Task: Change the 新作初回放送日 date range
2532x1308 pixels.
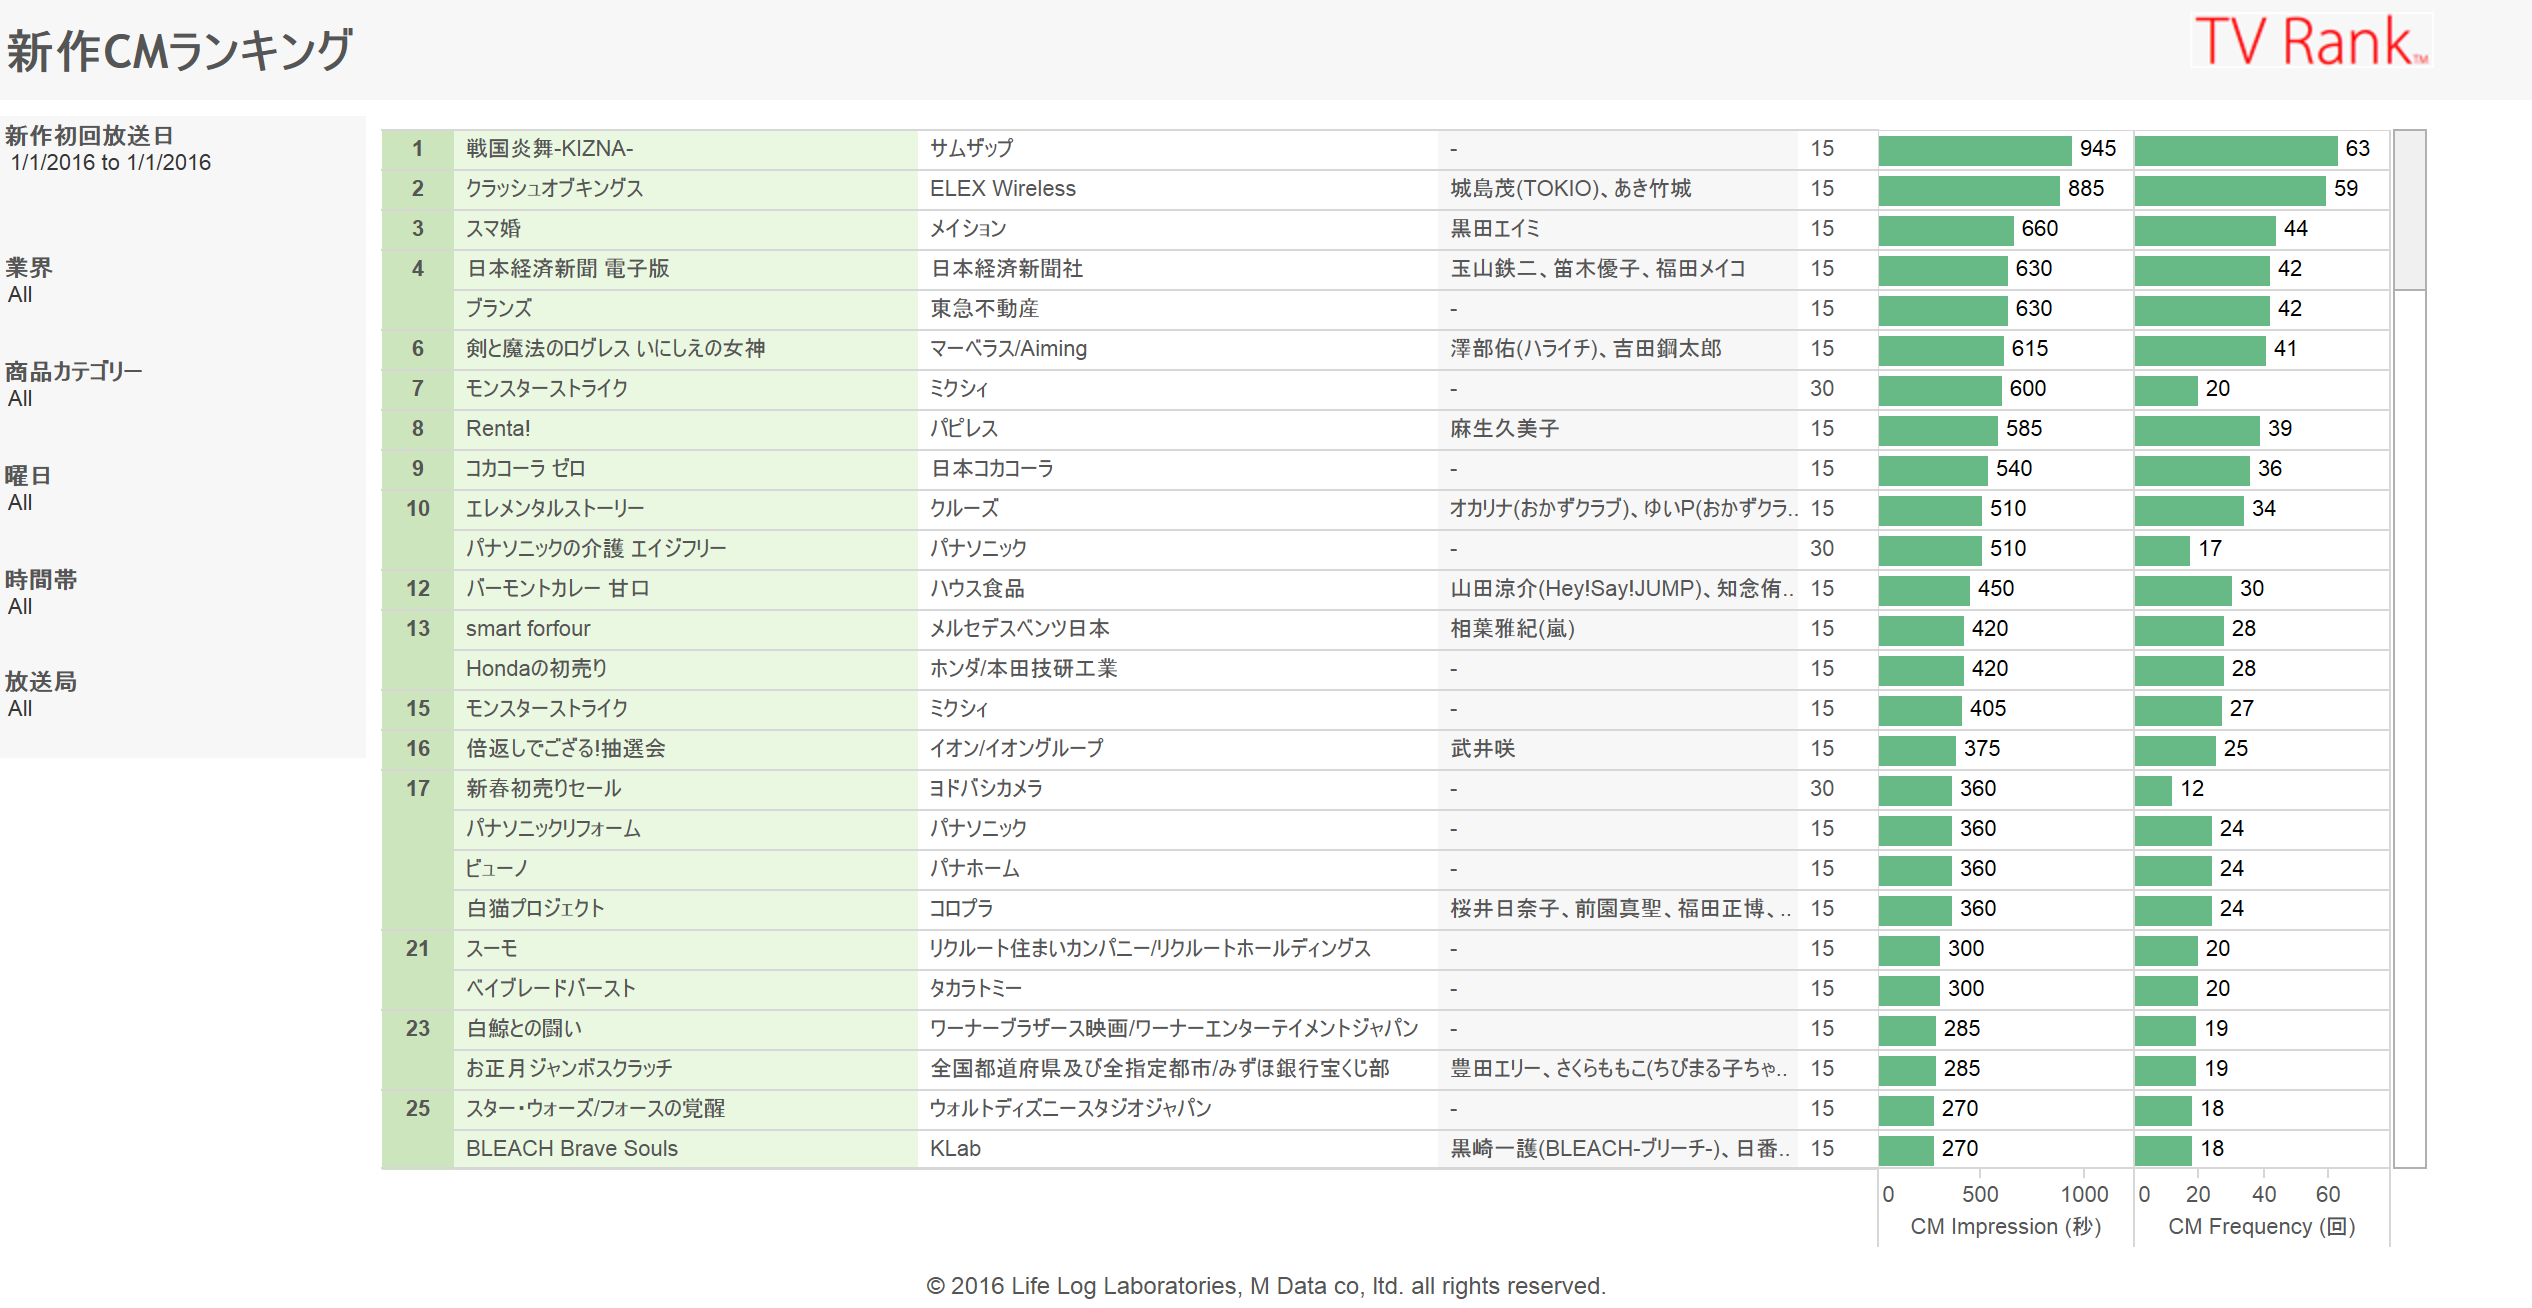Action: 110,163
